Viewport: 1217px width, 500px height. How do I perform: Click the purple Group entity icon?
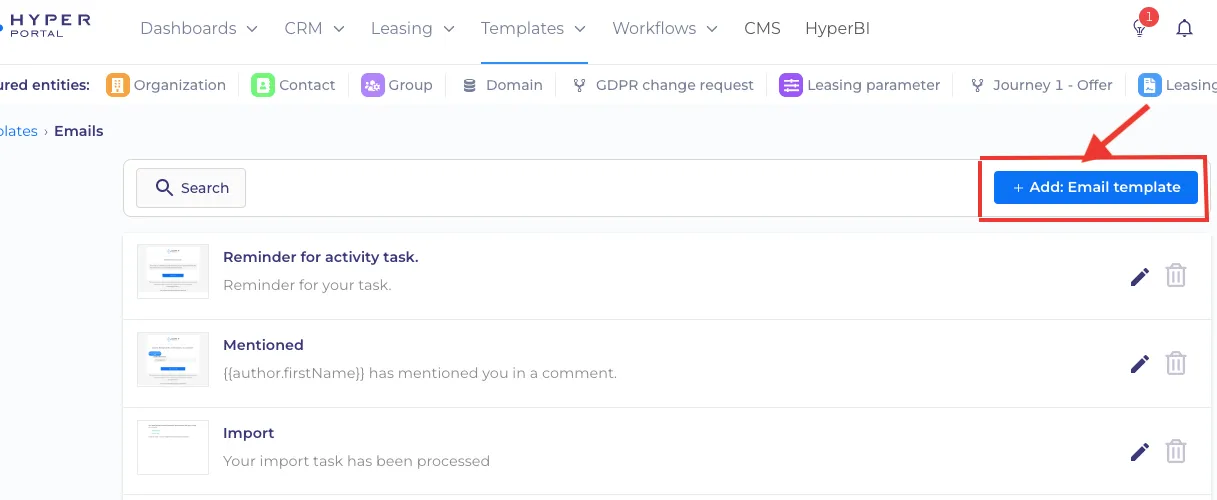[373, 85]
